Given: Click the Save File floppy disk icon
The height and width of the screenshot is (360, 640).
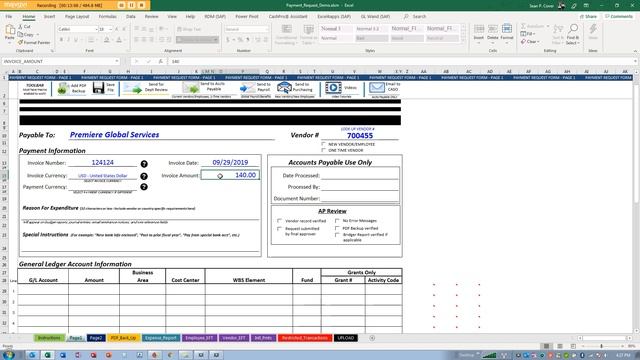Looking at the screenshot, I should point(98,88).
